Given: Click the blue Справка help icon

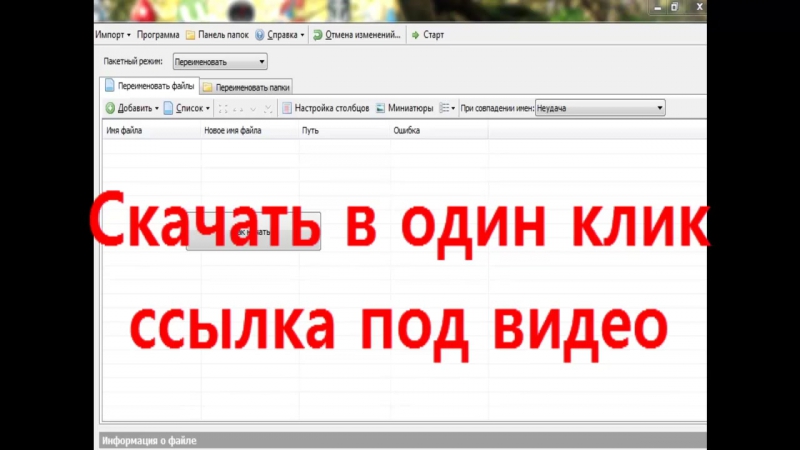Looking at the screenshot, I should (x=260, y=35).
